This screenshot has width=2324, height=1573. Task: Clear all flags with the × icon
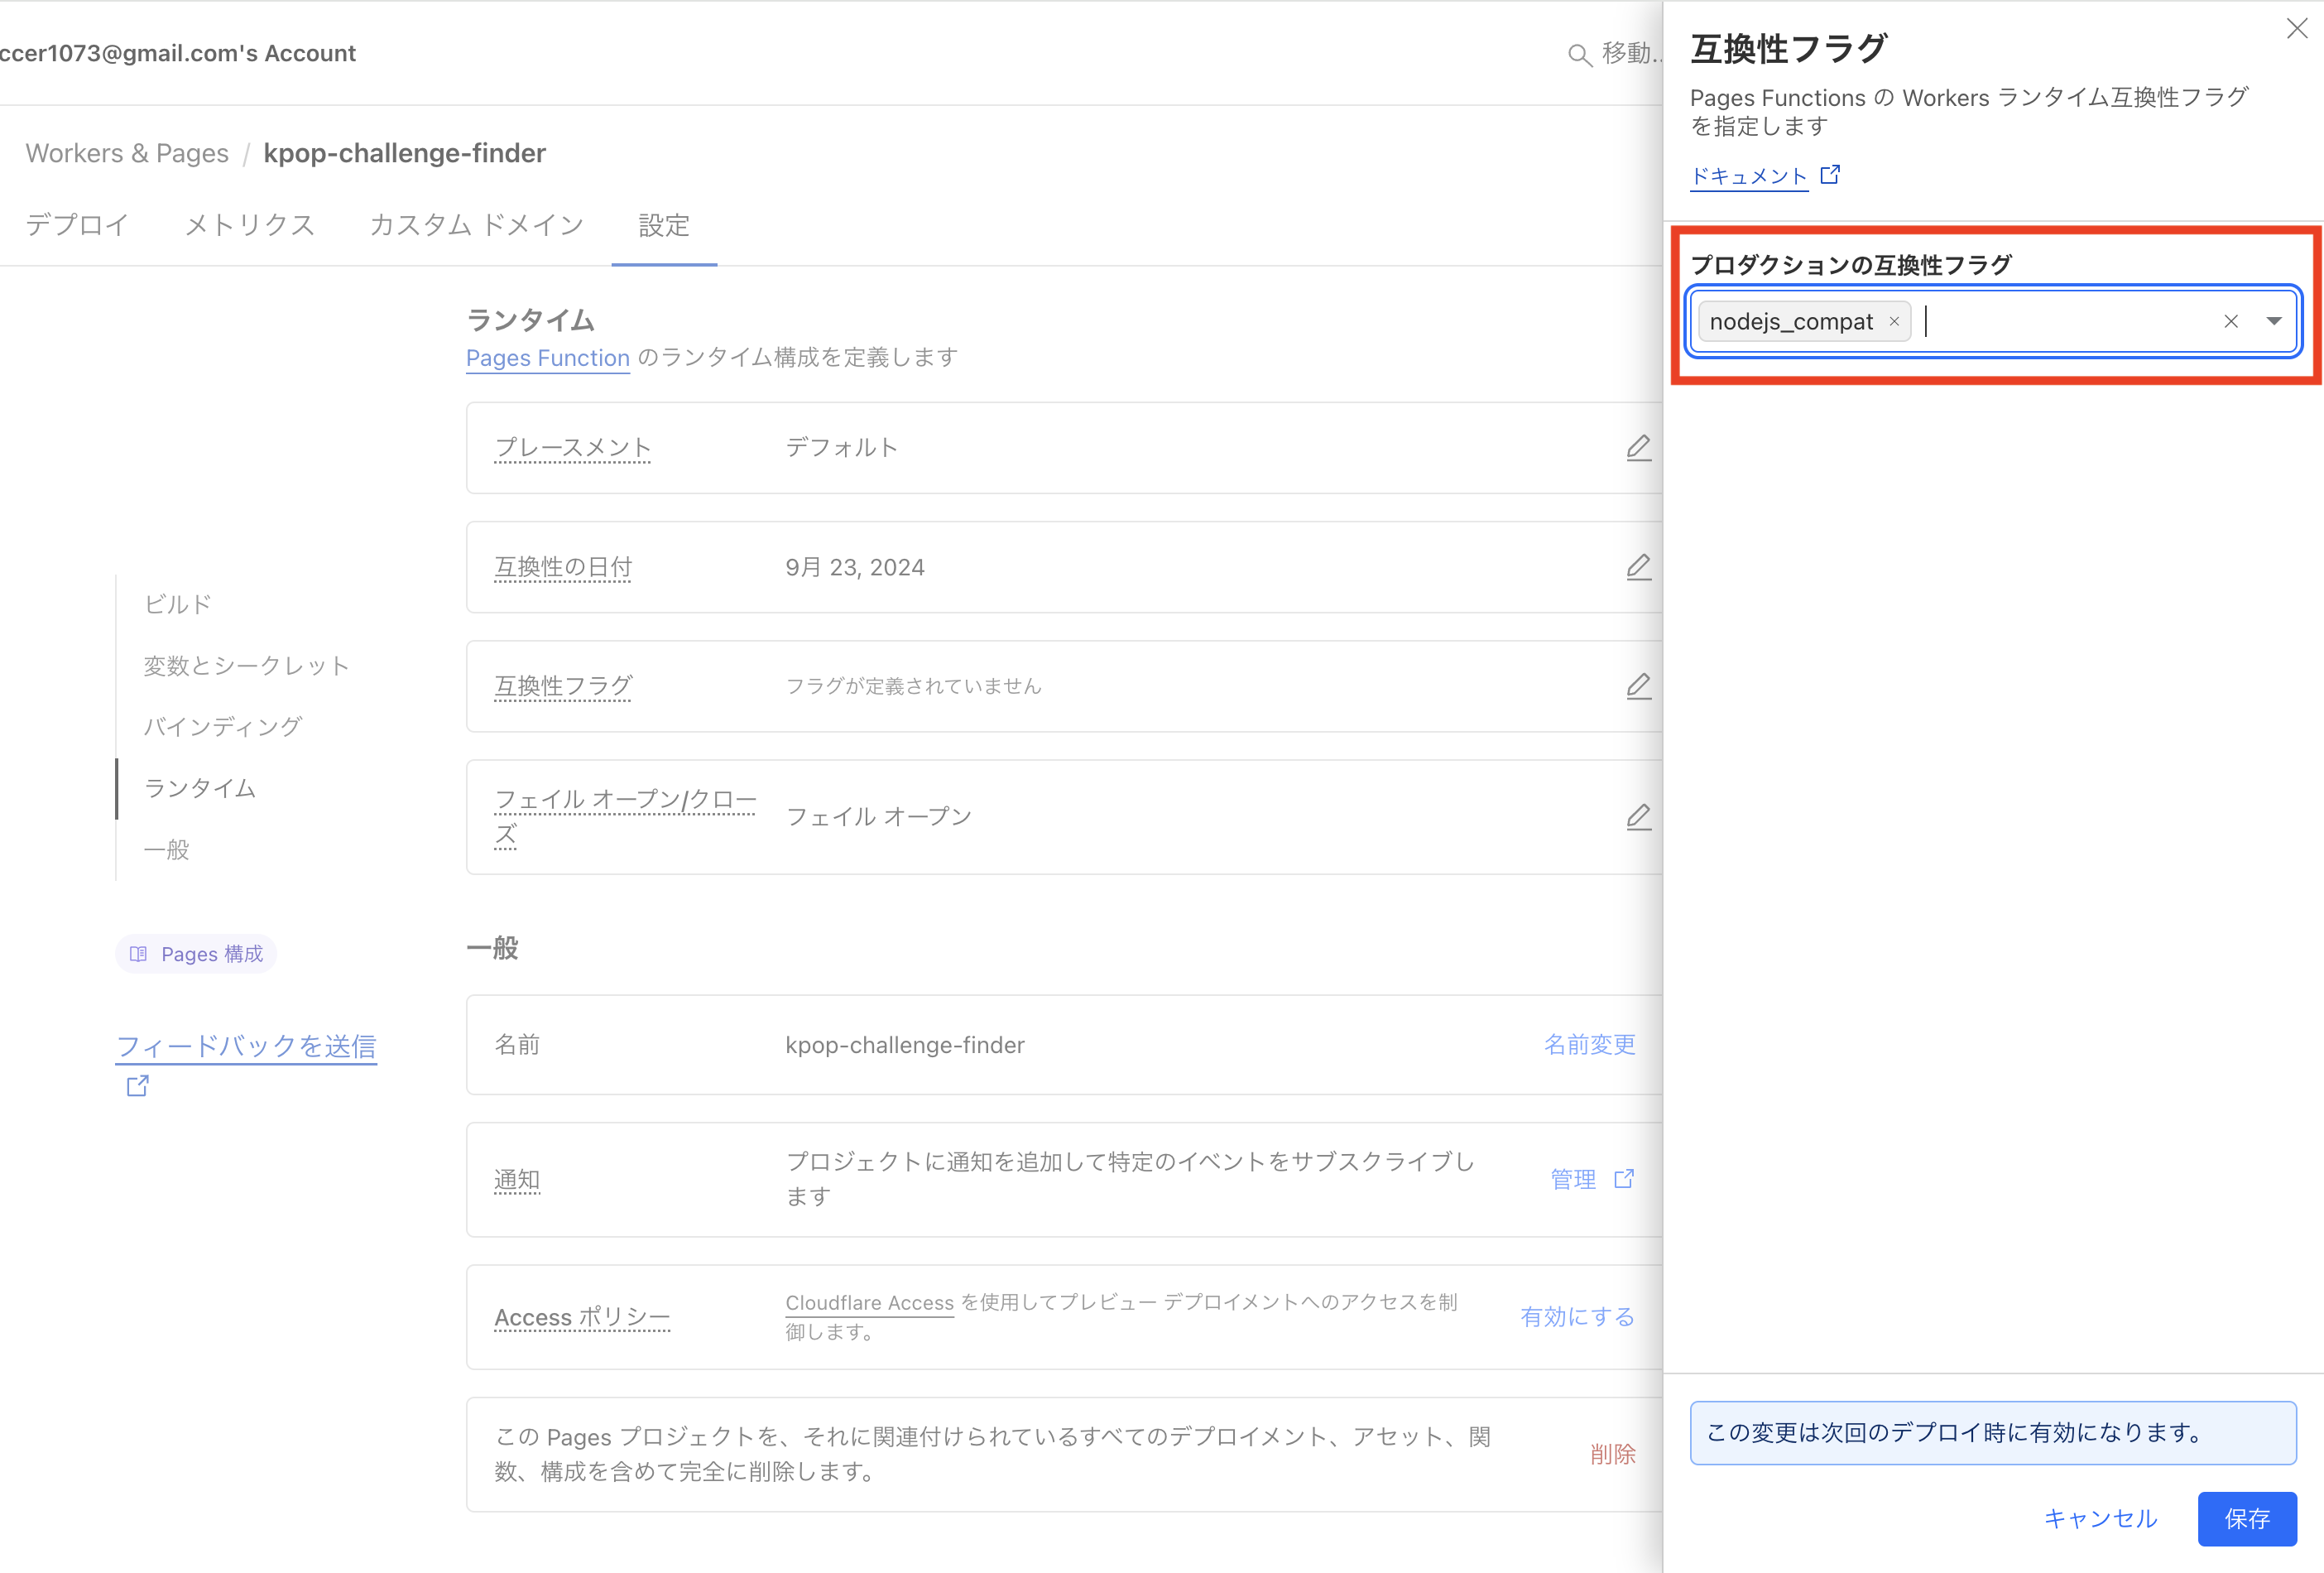pyautogui.click(x=2232, y=321)
